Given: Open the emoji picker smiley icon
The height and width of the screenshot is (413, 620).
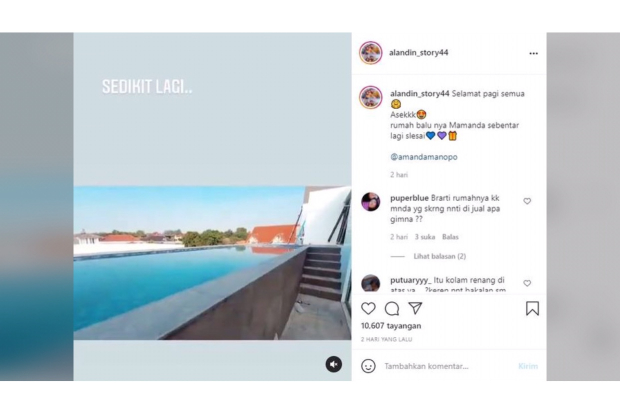Looking at the screenshot, I should click(x=368, y=366).
